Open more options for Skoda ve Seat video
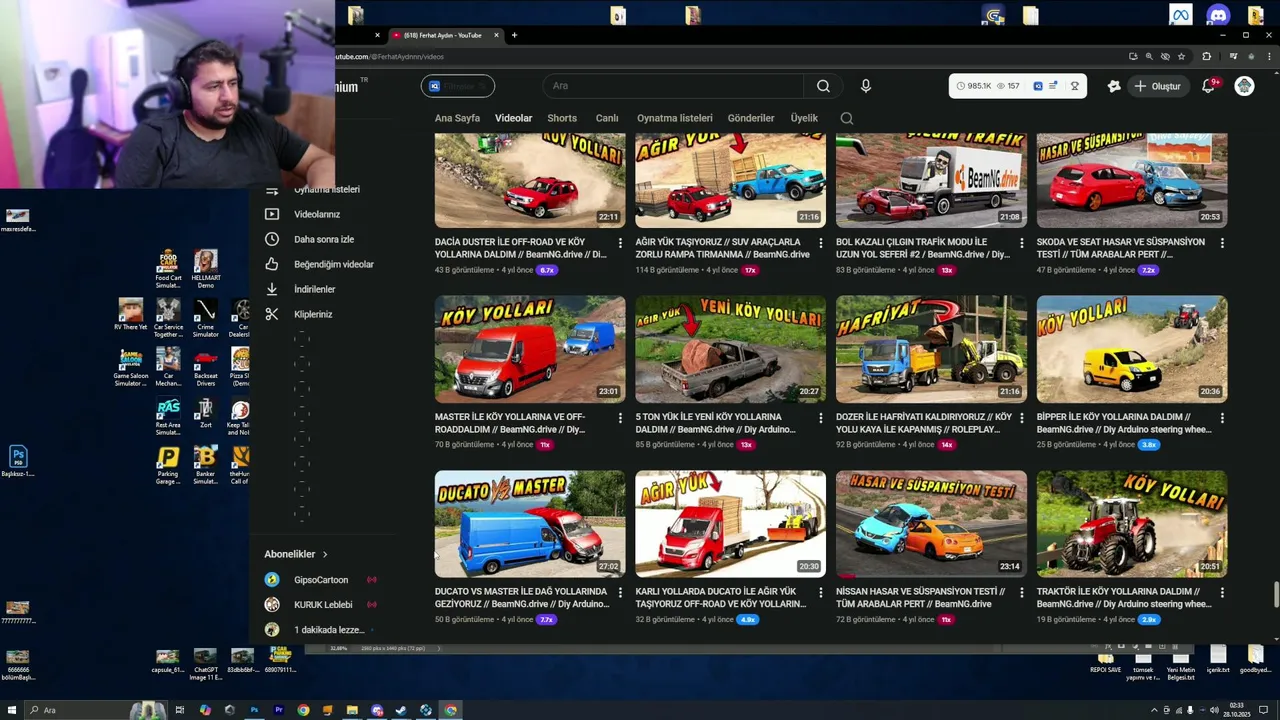This screenshot has height=720, width=1280. [x=1222, y=243]
